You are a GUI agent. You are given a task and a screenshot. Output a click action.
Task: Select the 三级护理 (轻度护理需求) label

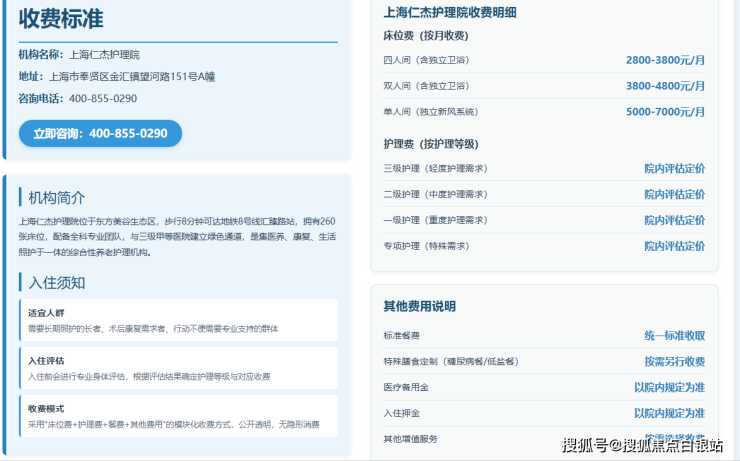[x=436, y=168]
